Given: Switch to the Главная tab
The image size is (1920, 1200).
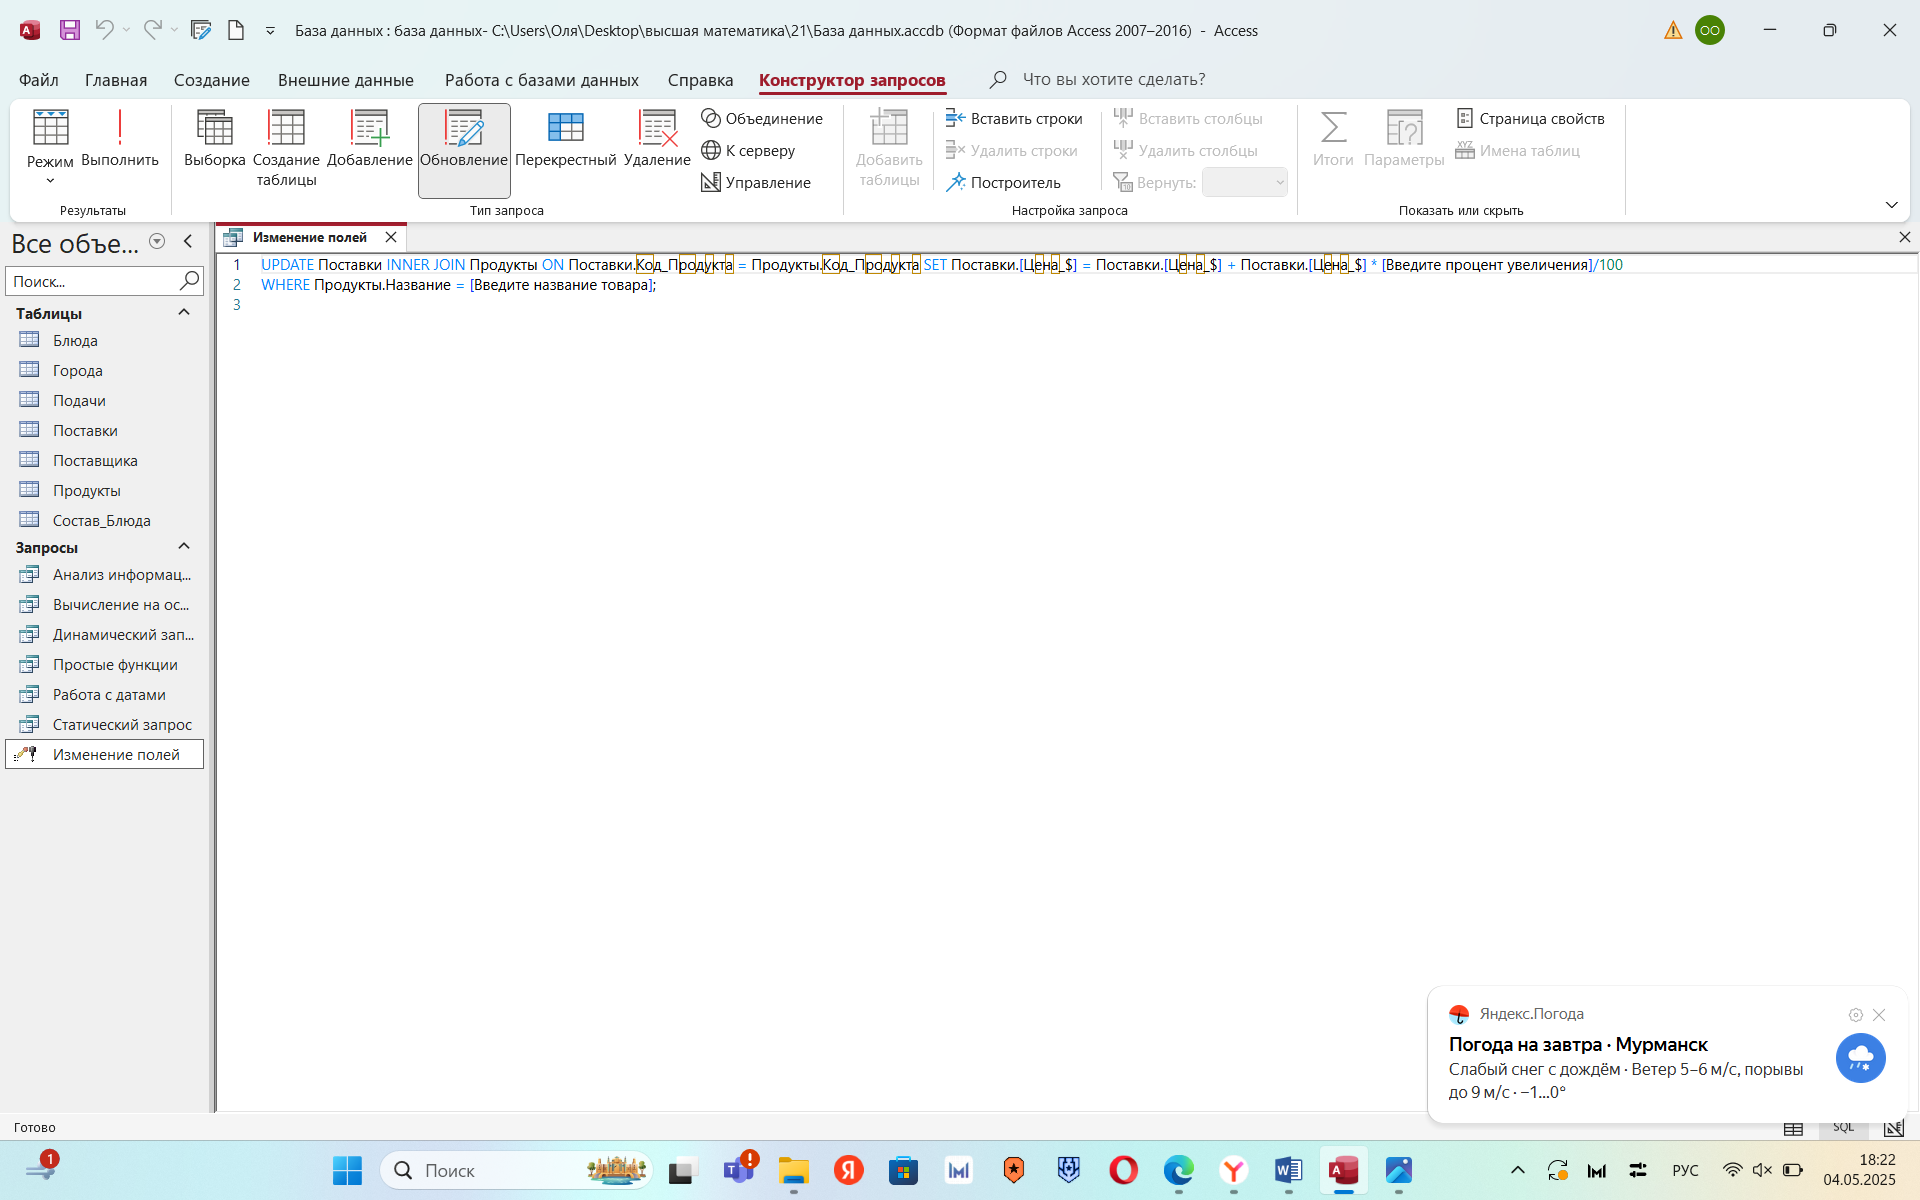Looking at the screenshot, I should [116, 80].
